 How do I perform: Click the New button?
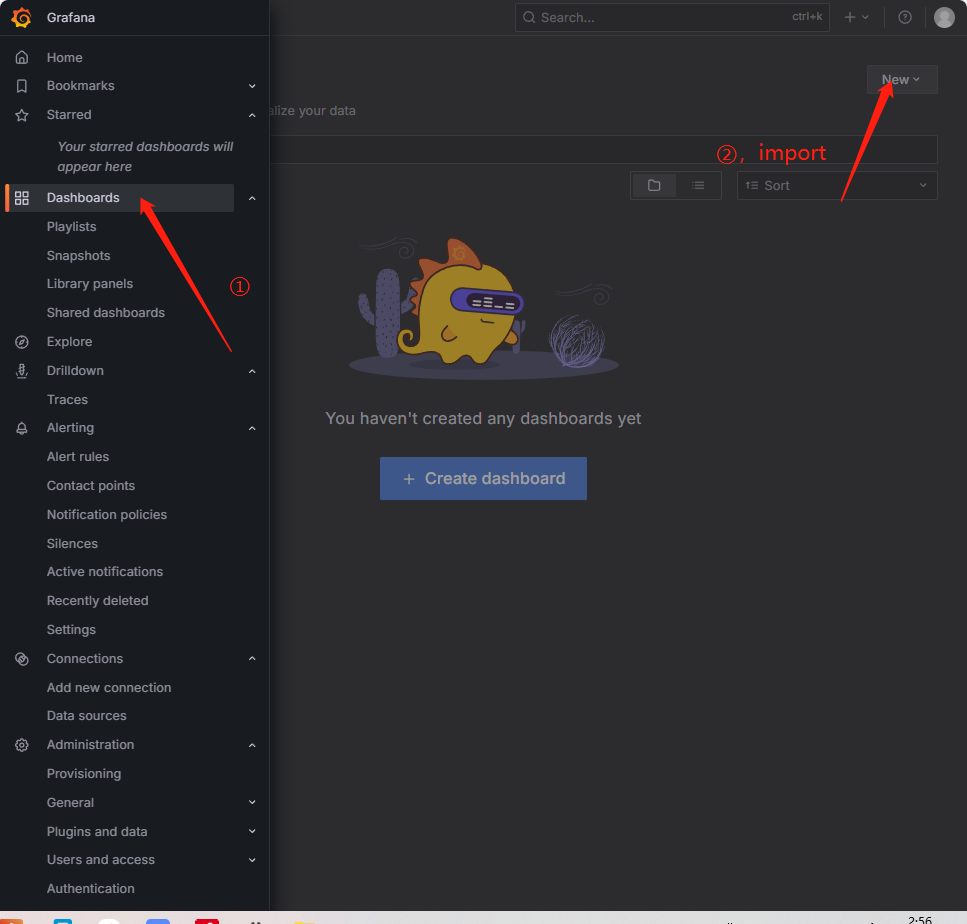(901, 79)
